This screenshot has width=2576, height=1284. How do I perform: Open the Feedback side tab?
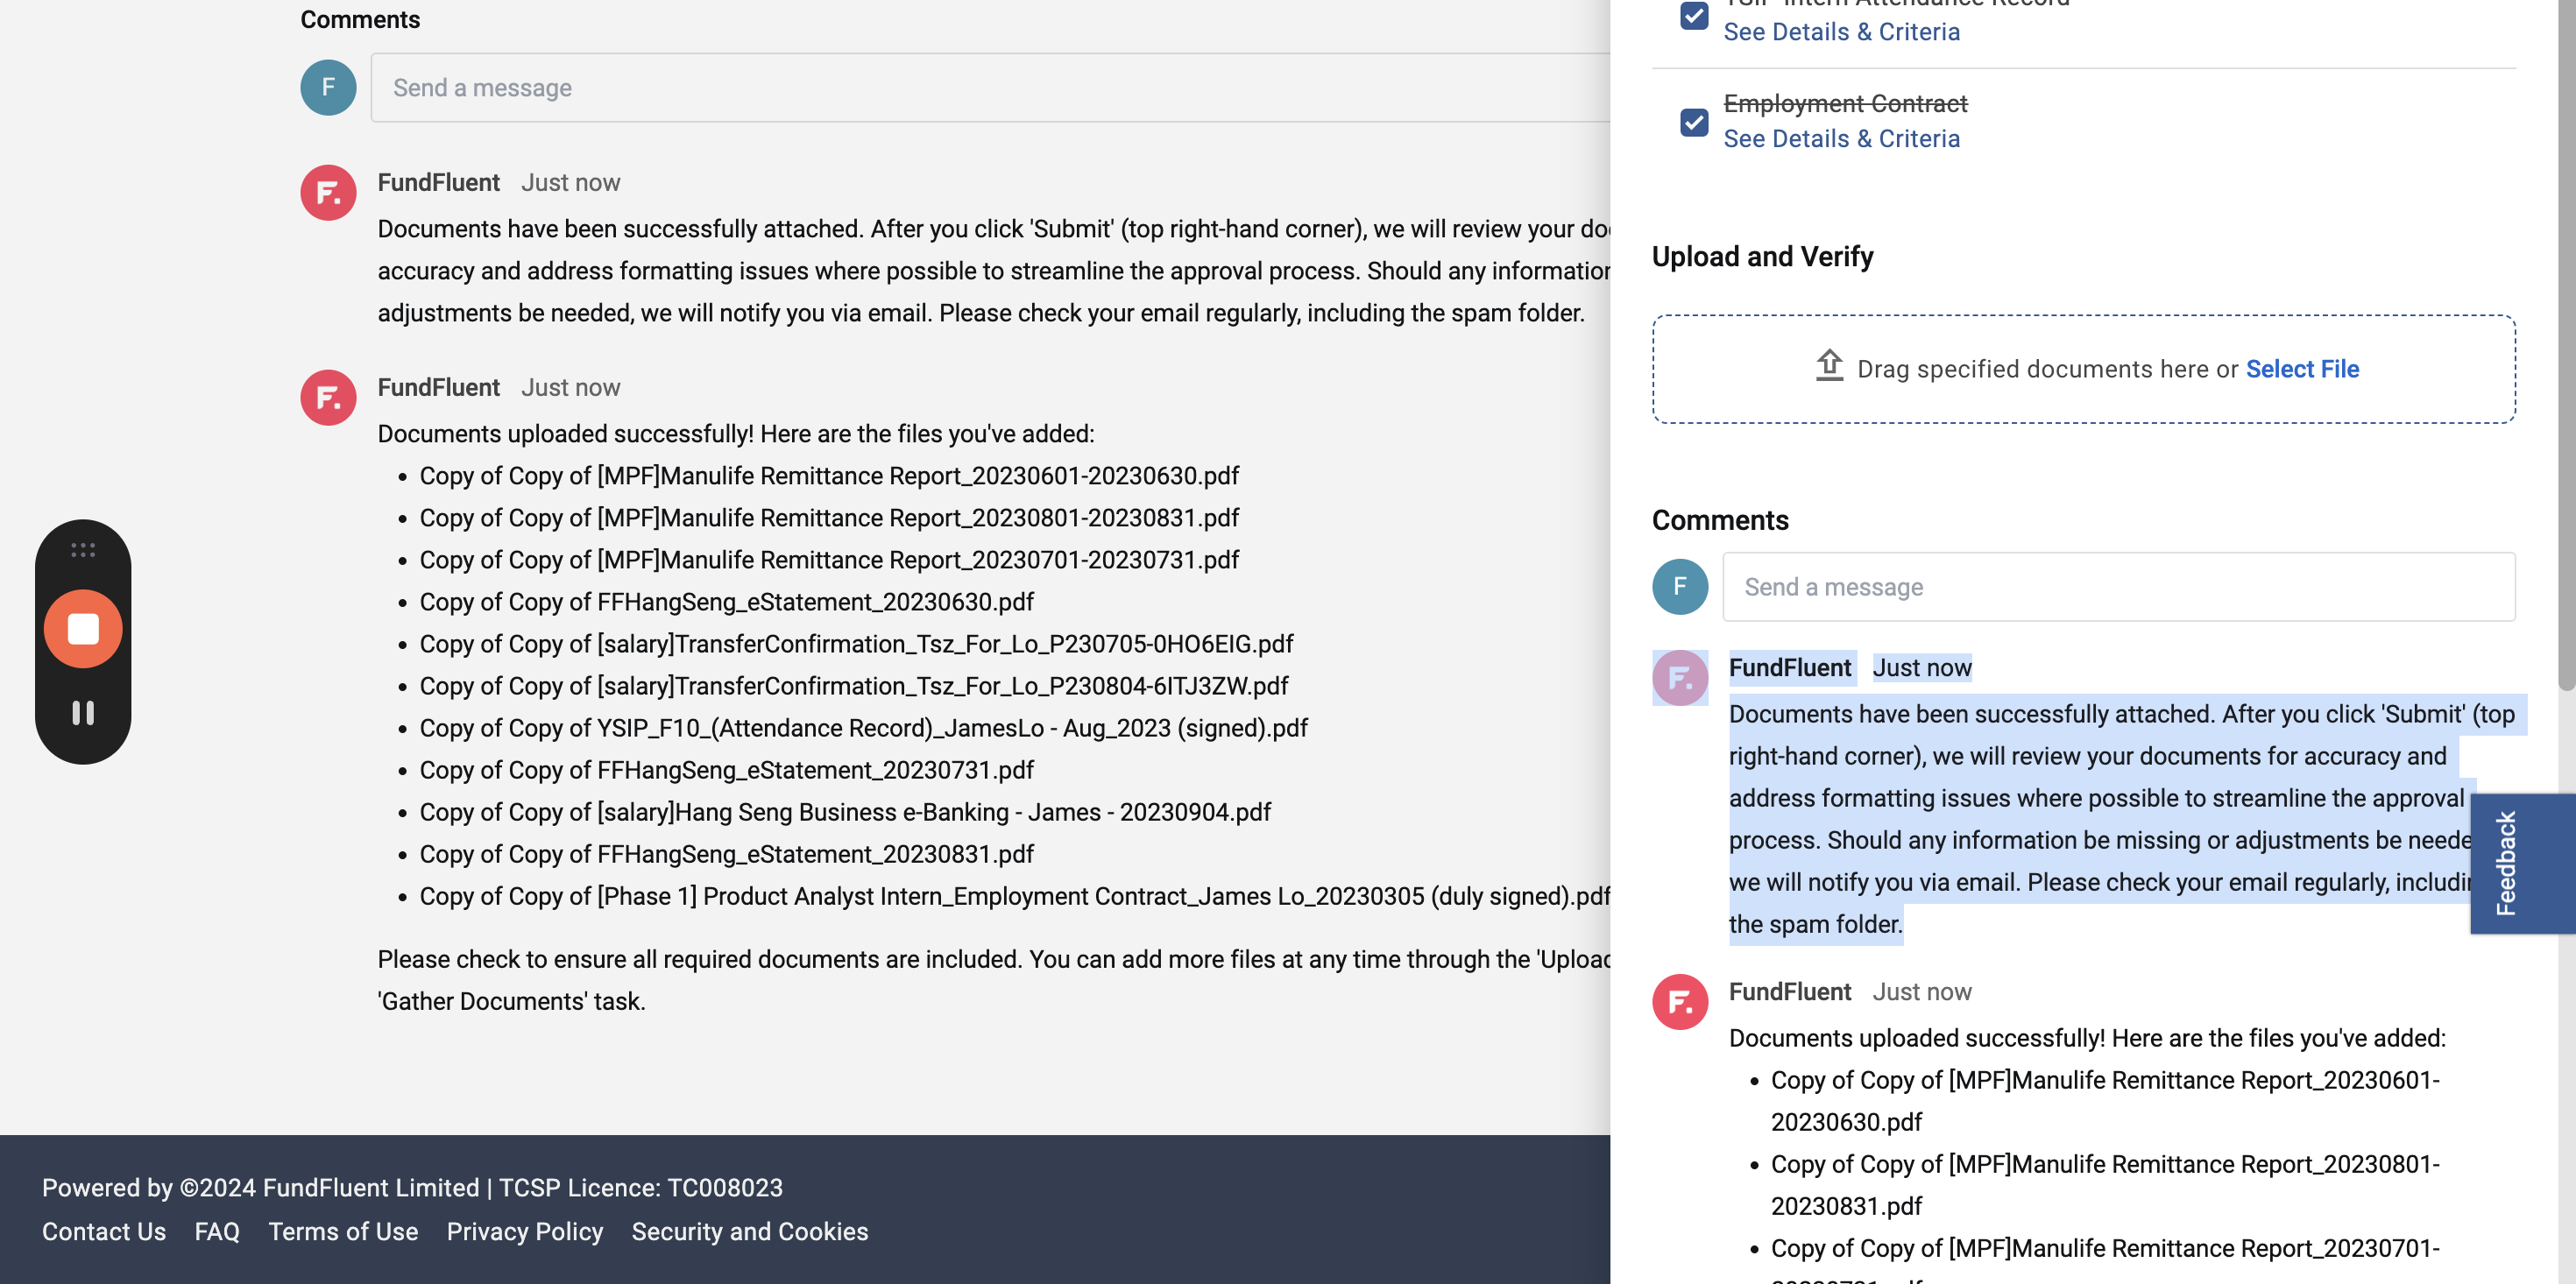point(2522,864)
